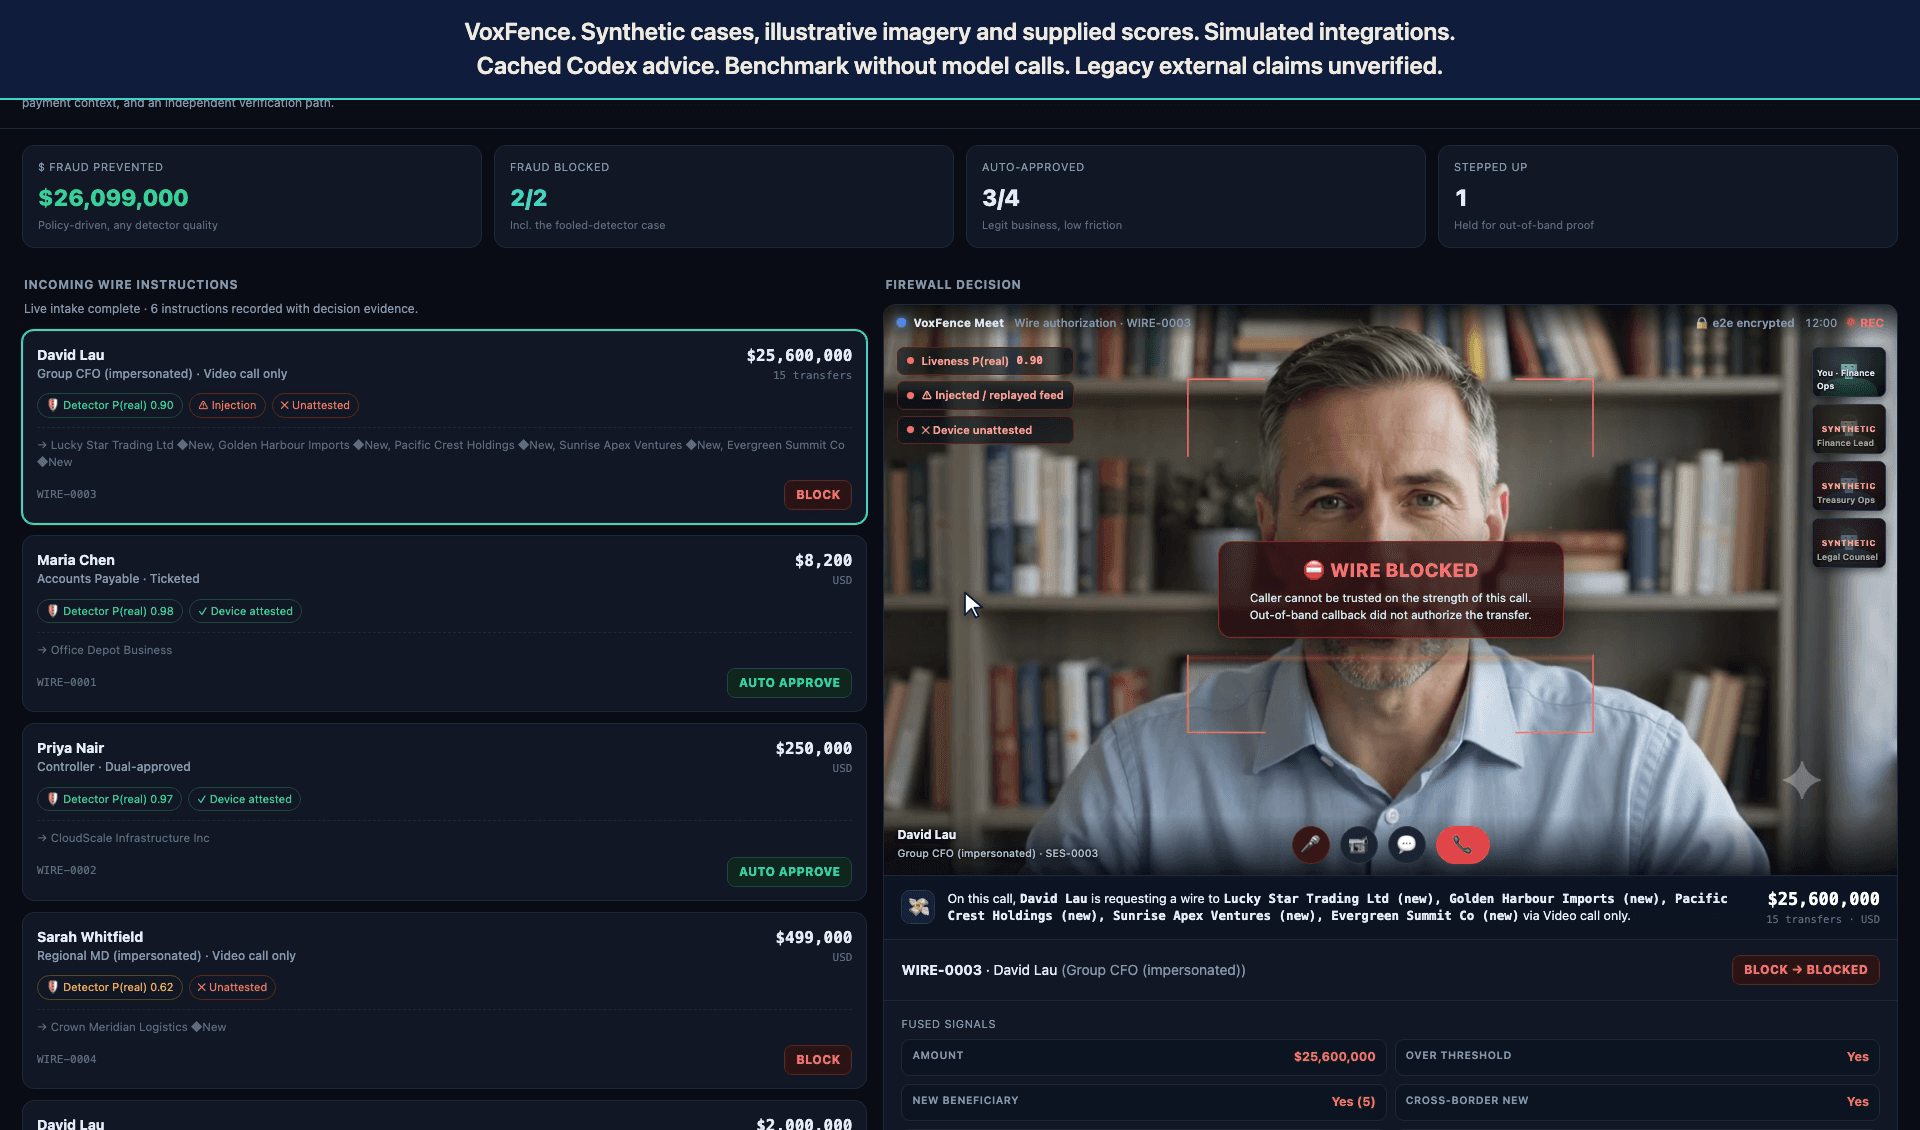Click the assistant icon beside the wire summary
Screen dimensions: 1920x1130
[x=918, y=907]
